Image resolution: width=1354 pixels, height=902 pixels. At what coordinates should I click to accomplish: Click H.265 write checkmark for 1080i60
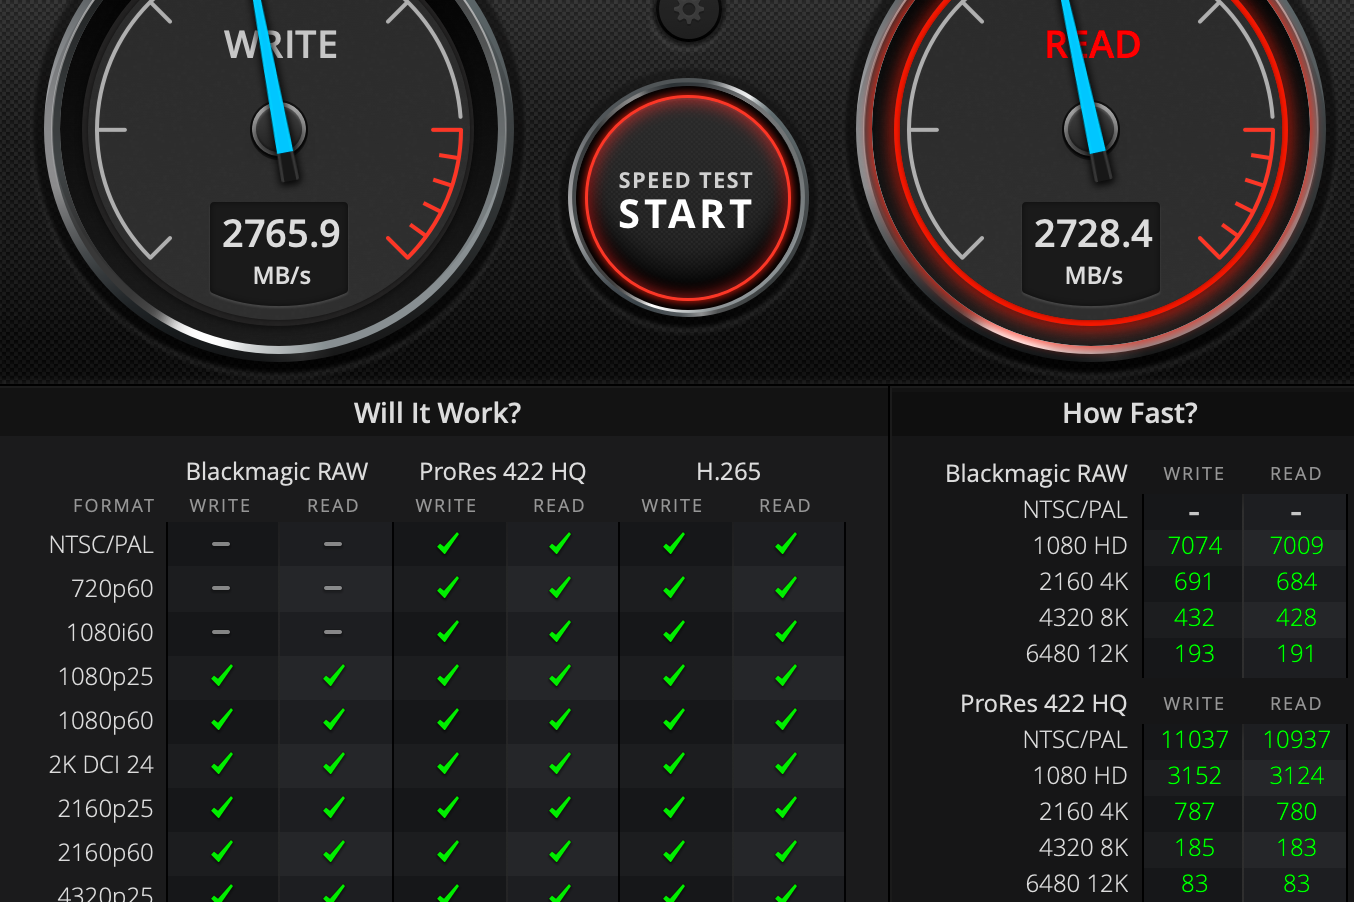tap(674, 632)
